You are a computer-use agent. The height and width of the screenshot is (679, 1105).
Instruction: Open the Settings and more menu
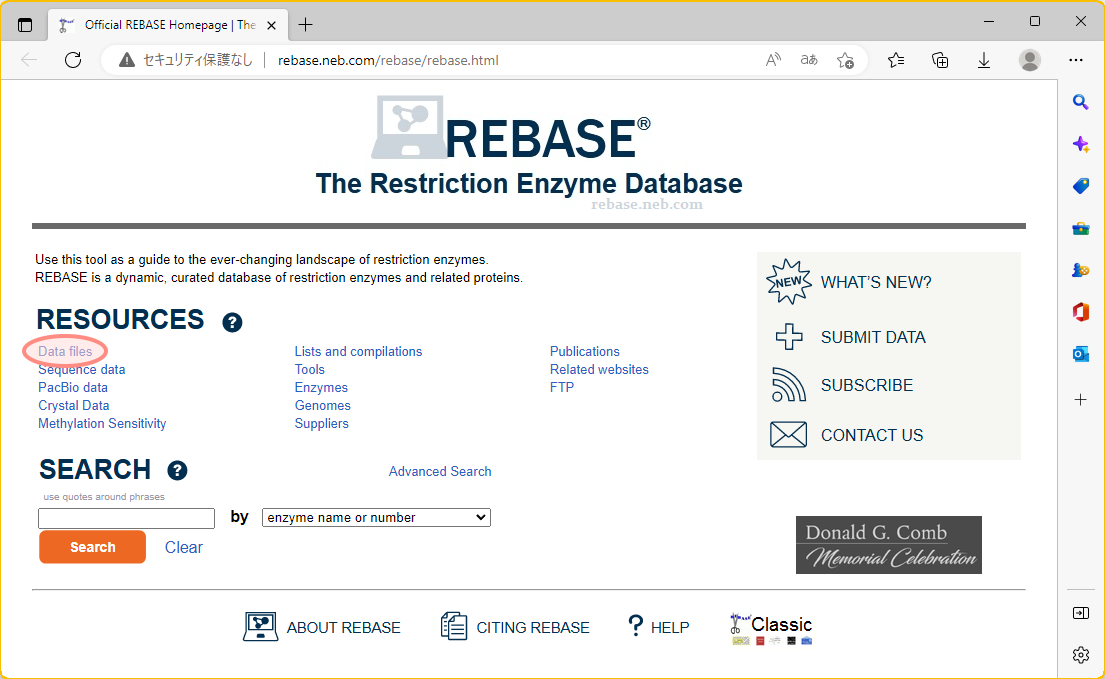(x=1075, y=61)
